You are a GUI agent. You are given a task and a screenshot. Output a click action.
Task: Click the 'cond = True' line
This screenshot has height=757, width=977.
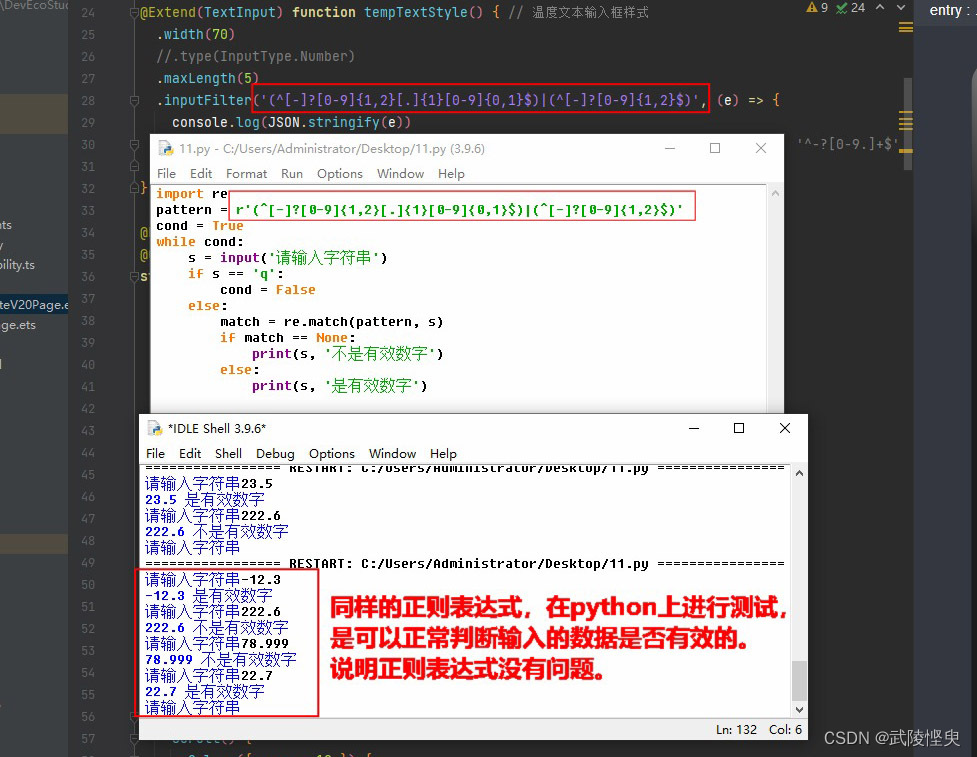[x=199, y=226]
